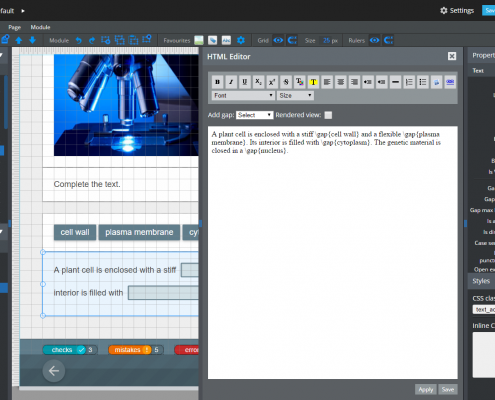This screenshot has width=495, height=400.
Task: Click the fourth dashed-box module icon
Action: (147, 40)
